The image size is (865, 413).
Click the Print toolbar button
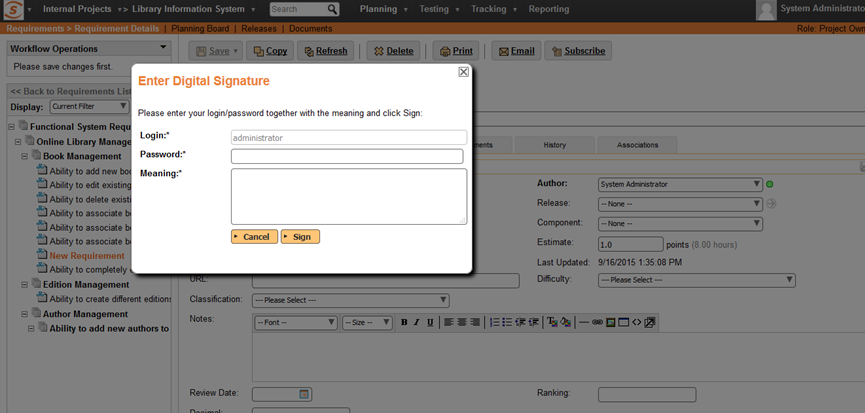pos(456,51)
